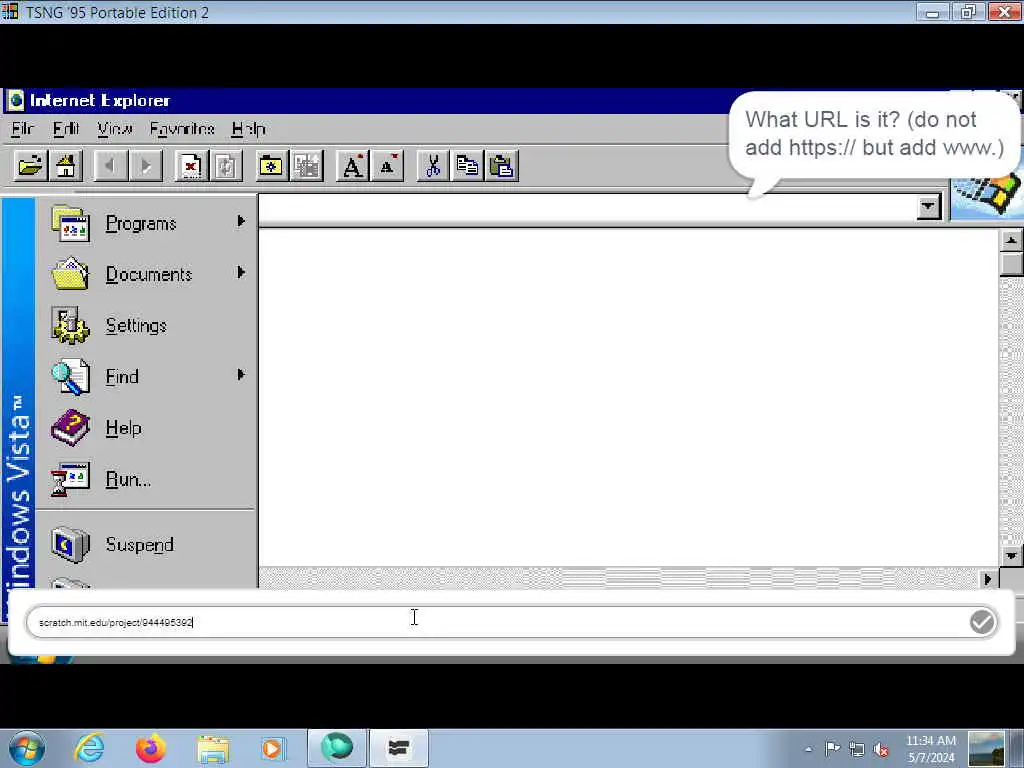1024x768 pixels.
Task: Click the scroll down arrow of page
Action: 1011,556
